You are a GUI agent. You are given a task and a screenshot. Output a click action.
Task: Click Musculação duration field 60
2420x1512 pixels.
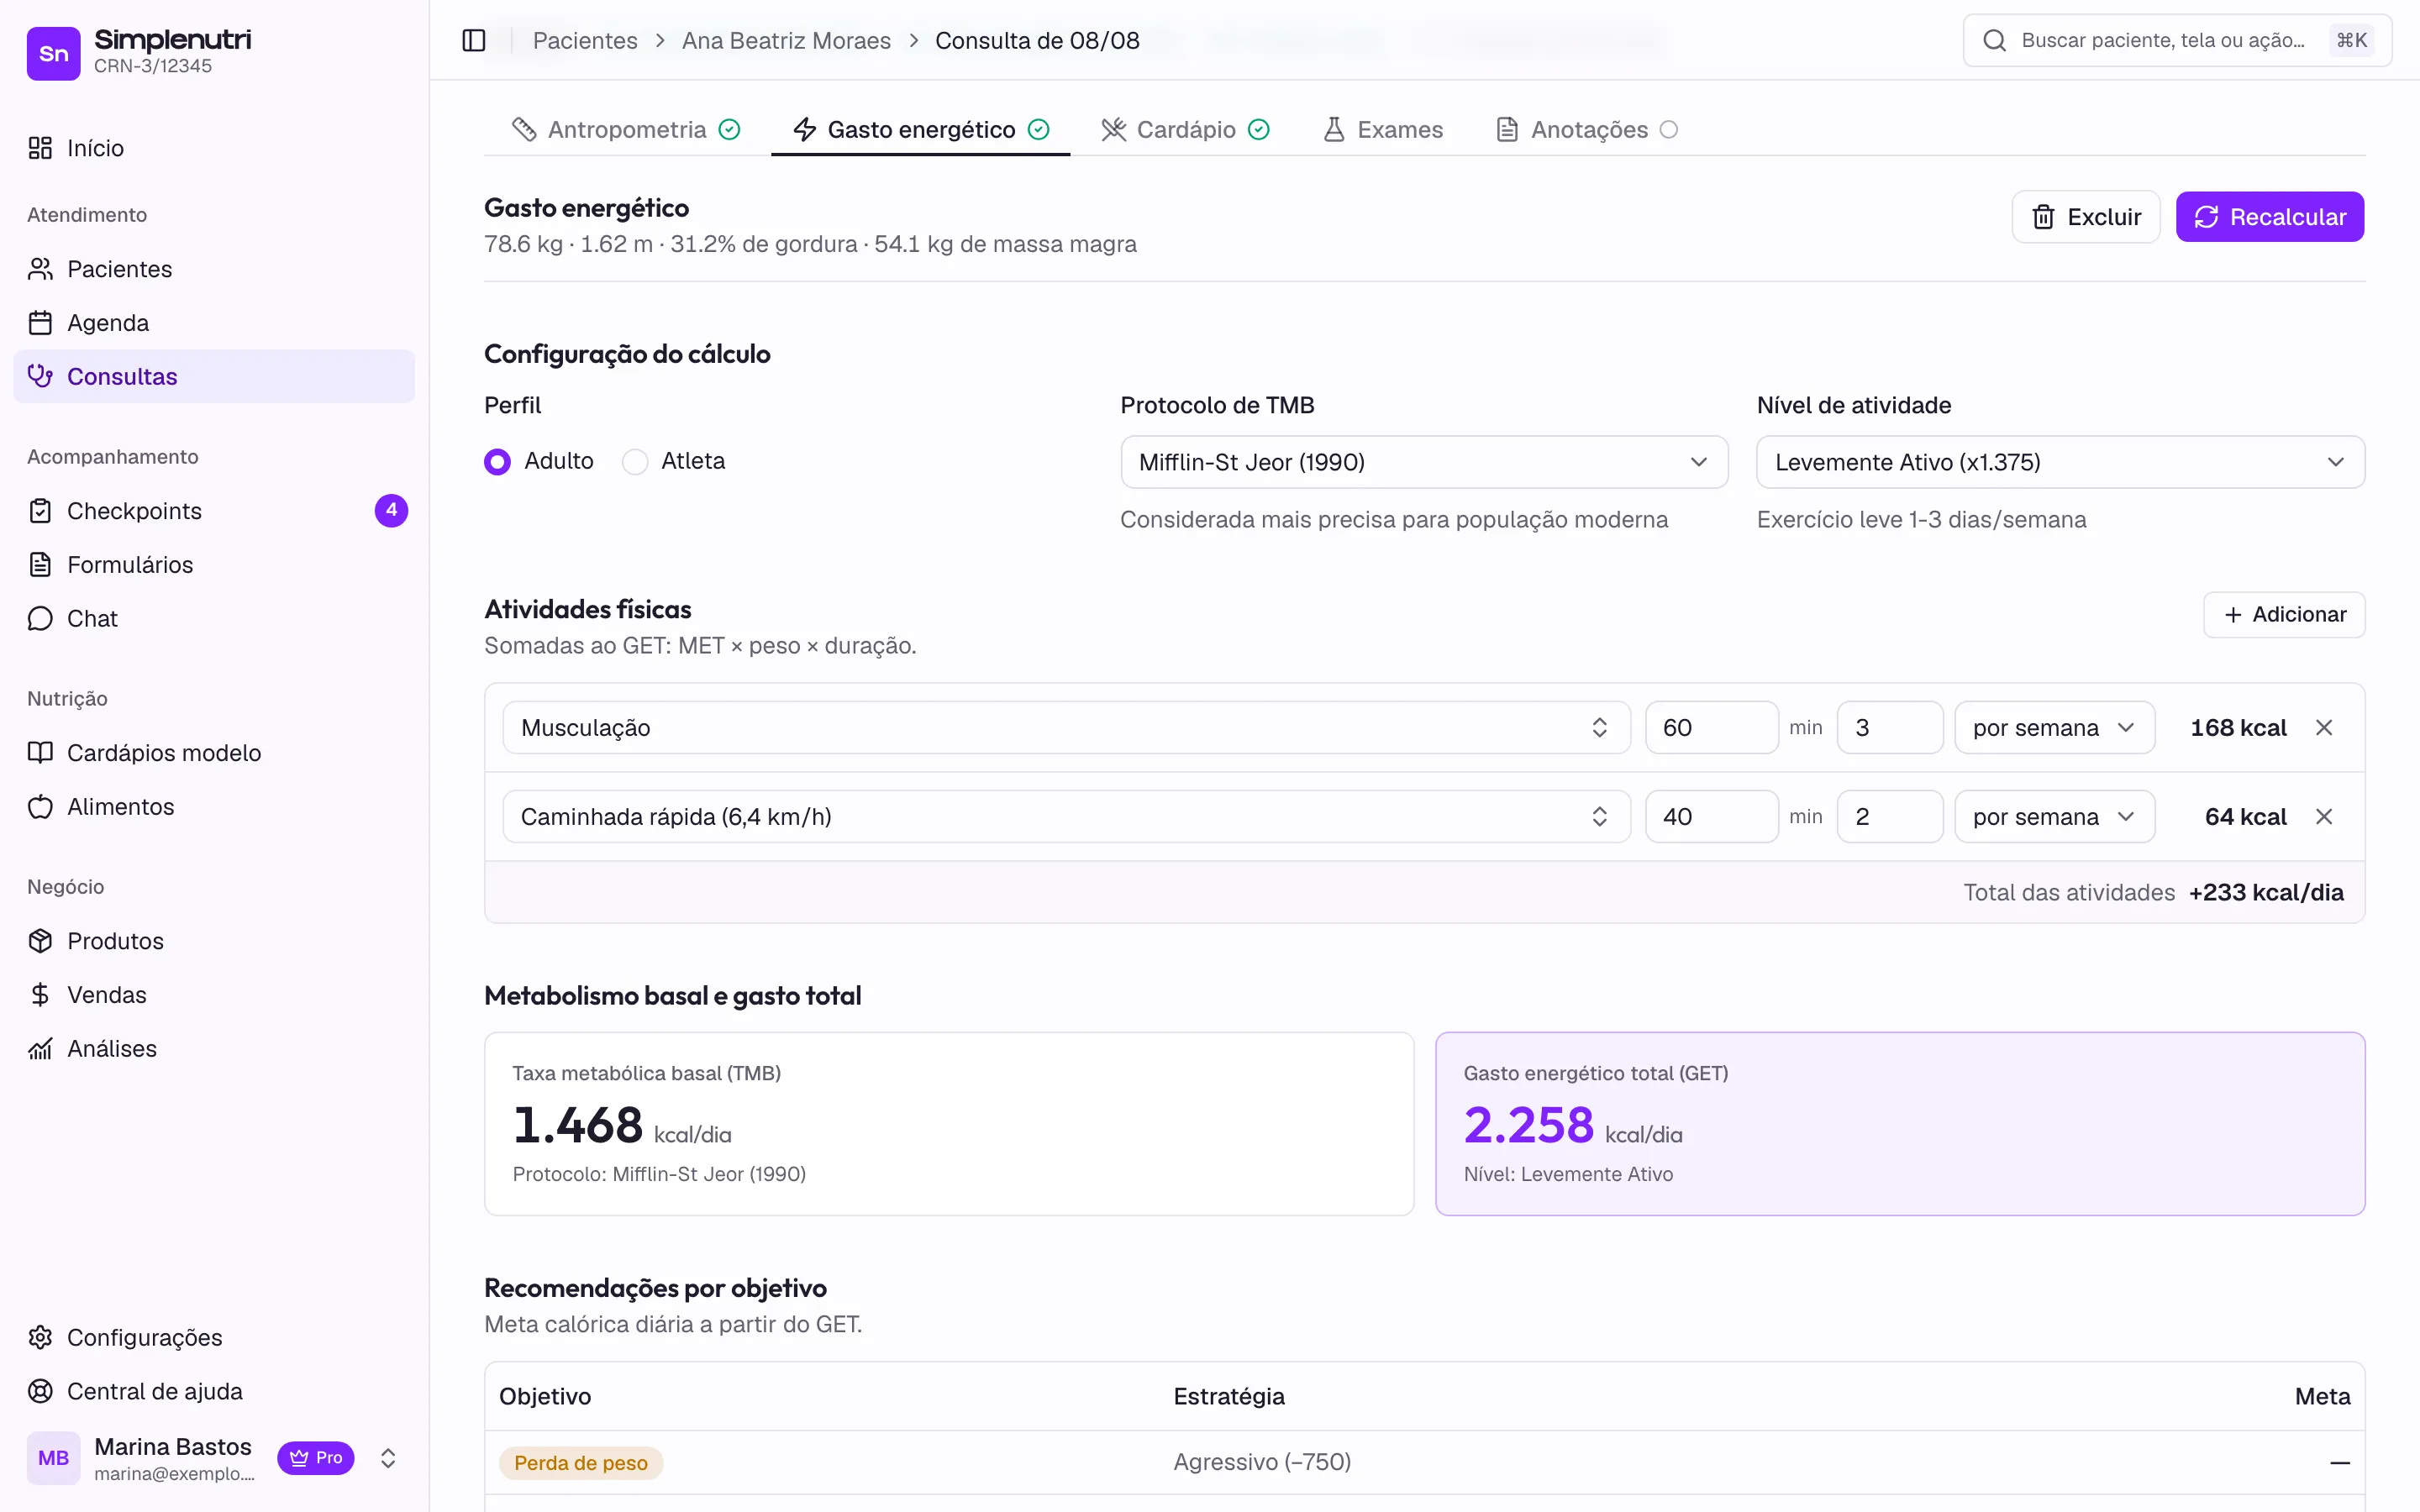1711,728
